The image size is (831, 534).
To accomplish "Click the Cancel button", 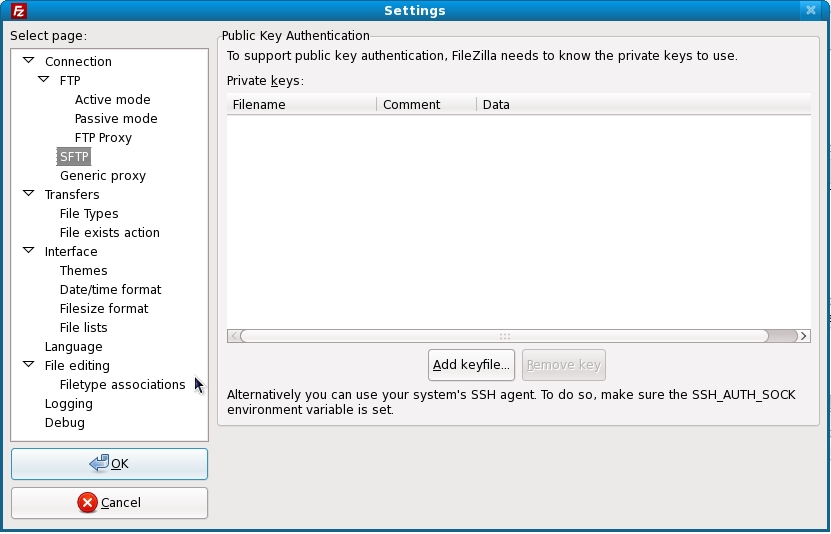I will tap(109, 503).
